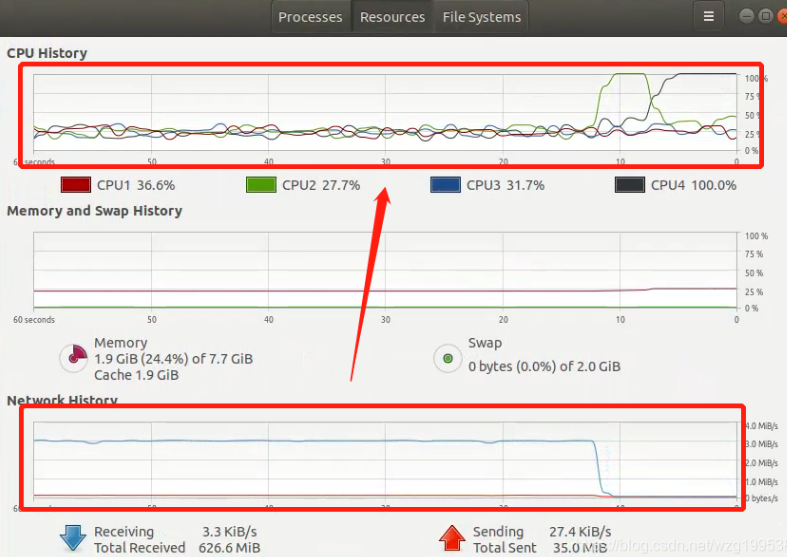Click the blue Receiving down-arrow icon
This screenshot has height=557, width=787.
coord(73,538)
